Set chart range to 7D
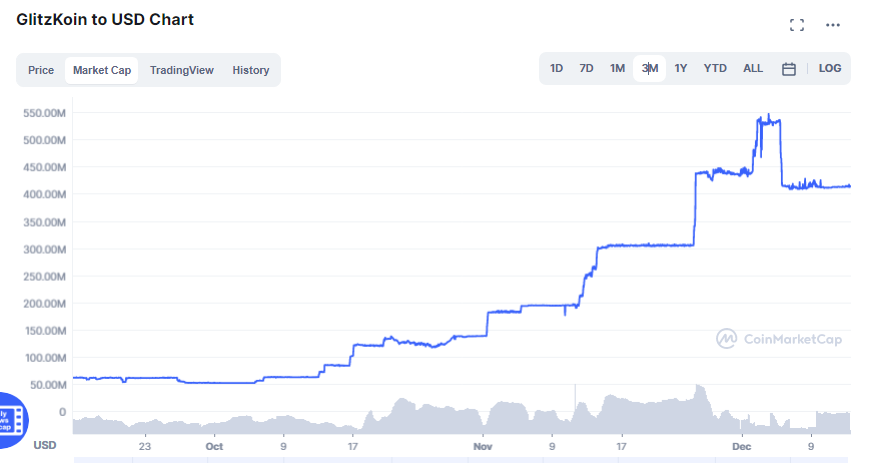Screen dimensions: 870x463 click(x=586, y=69)
